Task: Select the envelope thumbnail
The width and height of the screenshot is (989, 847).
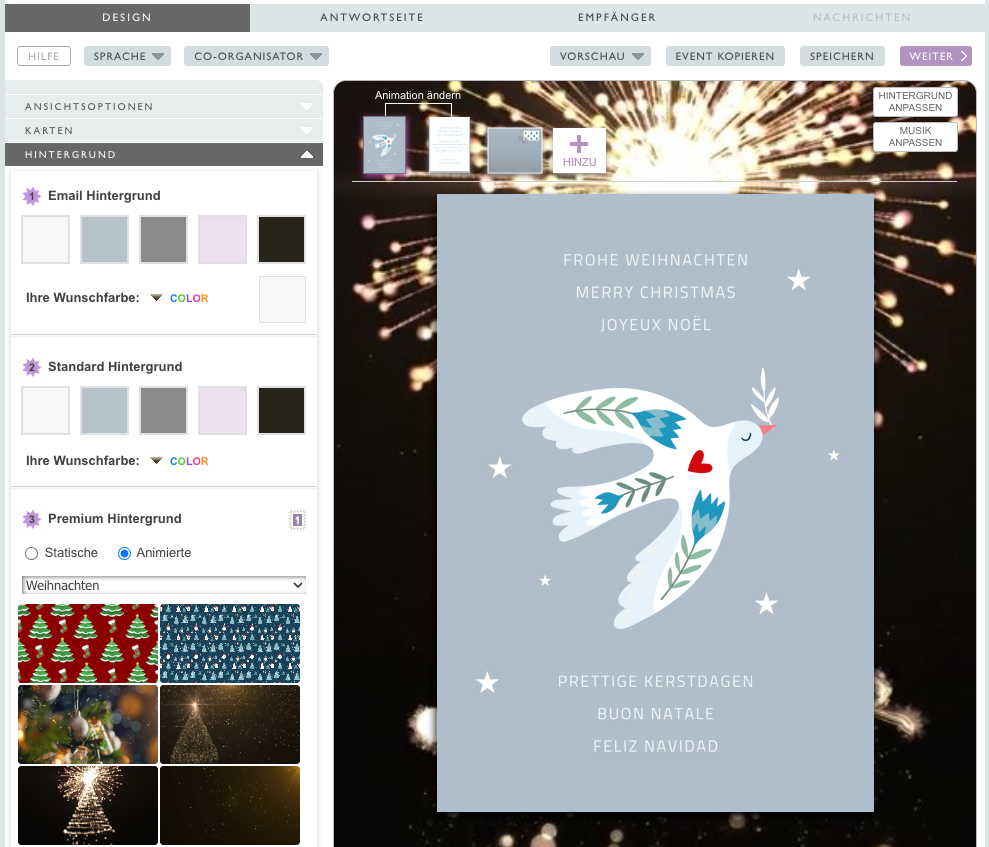Action: (x=515, y=150)
